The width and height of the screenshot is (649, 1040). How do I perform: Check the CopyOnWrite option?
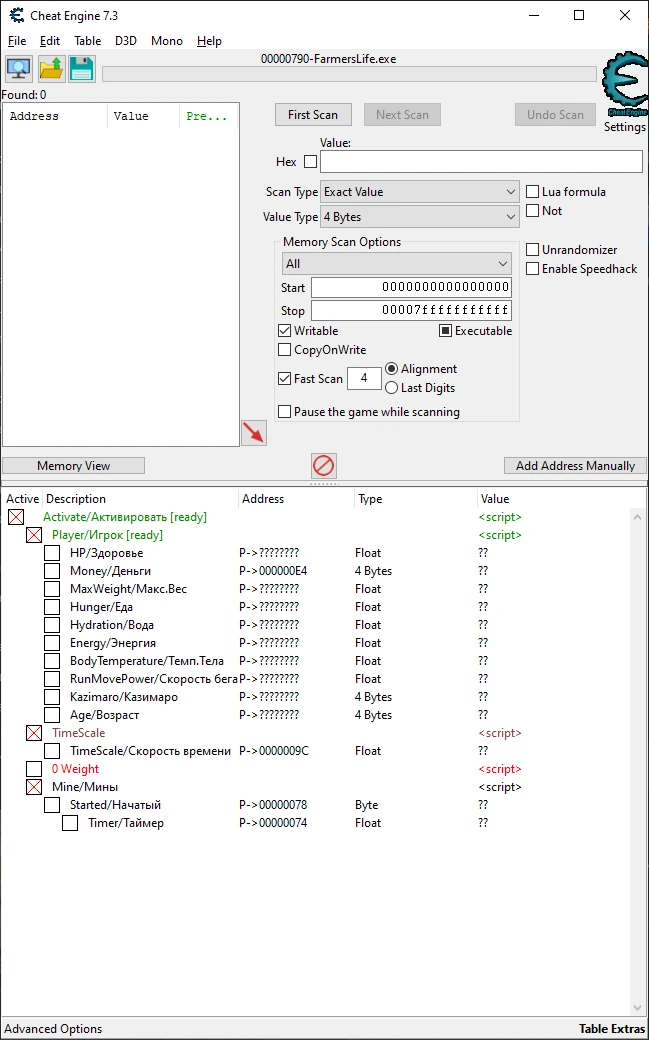pos(285,350)
